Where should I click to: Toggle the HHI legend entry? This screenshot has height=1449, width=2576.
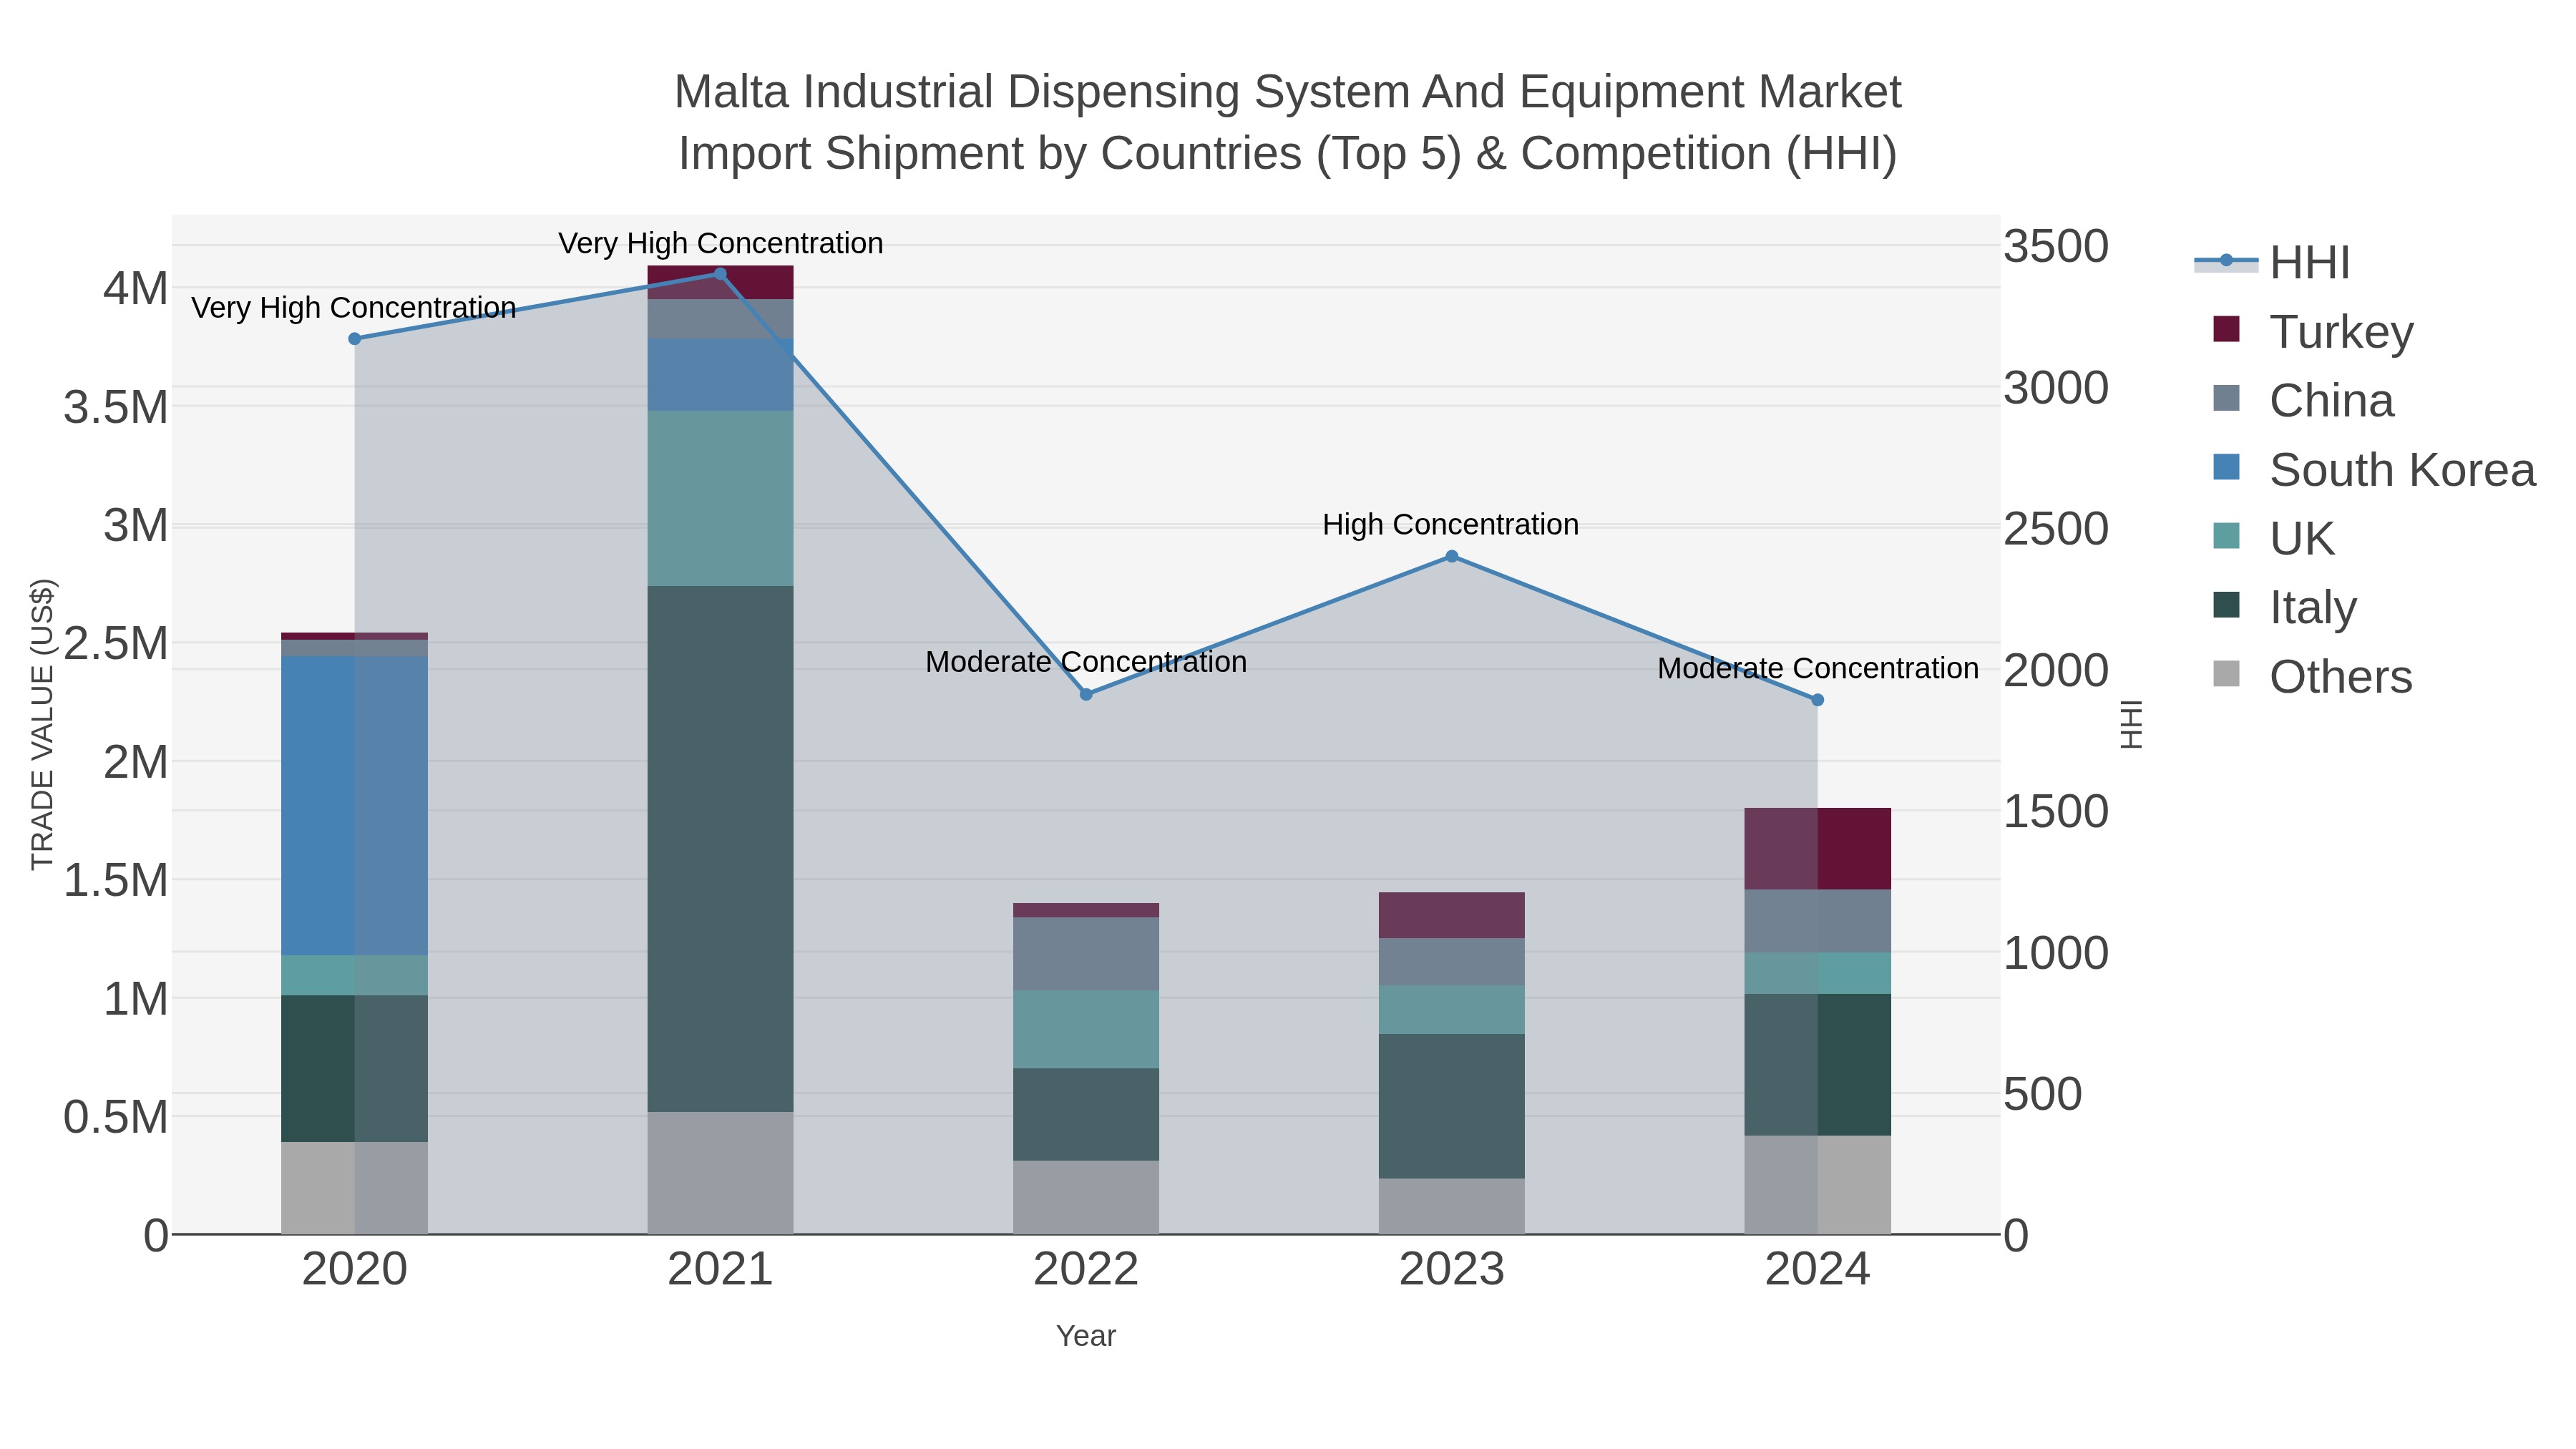point(2272,263)
